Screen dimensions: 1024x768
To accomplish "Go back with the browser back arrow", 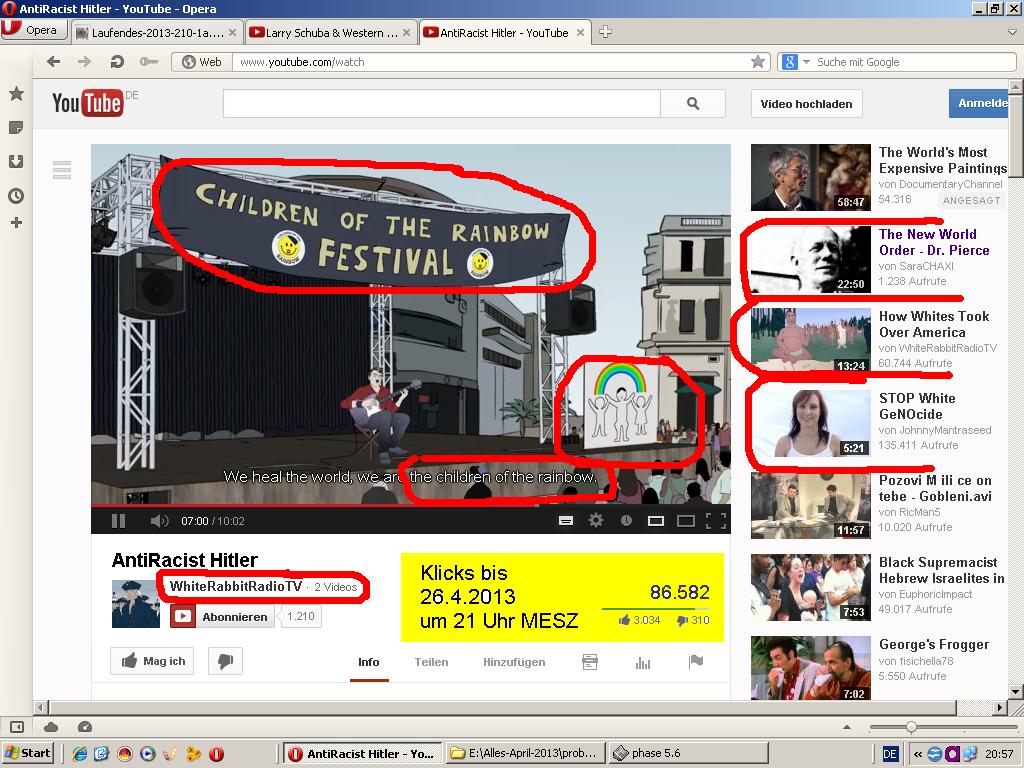I will pos(54,61).
